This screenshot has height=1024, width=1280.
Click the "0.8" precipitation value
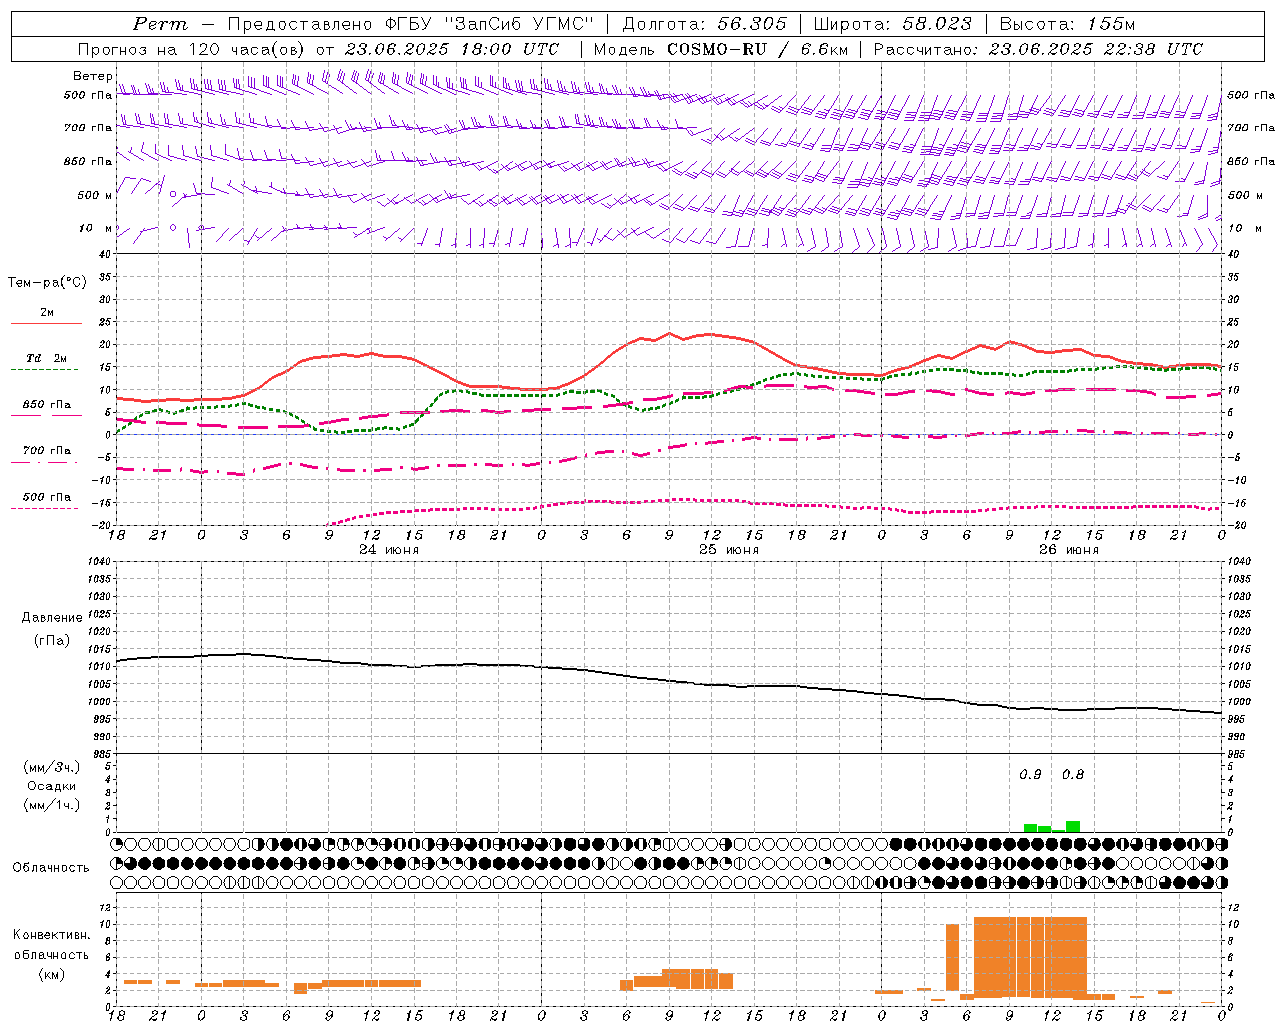(1073, 775)
